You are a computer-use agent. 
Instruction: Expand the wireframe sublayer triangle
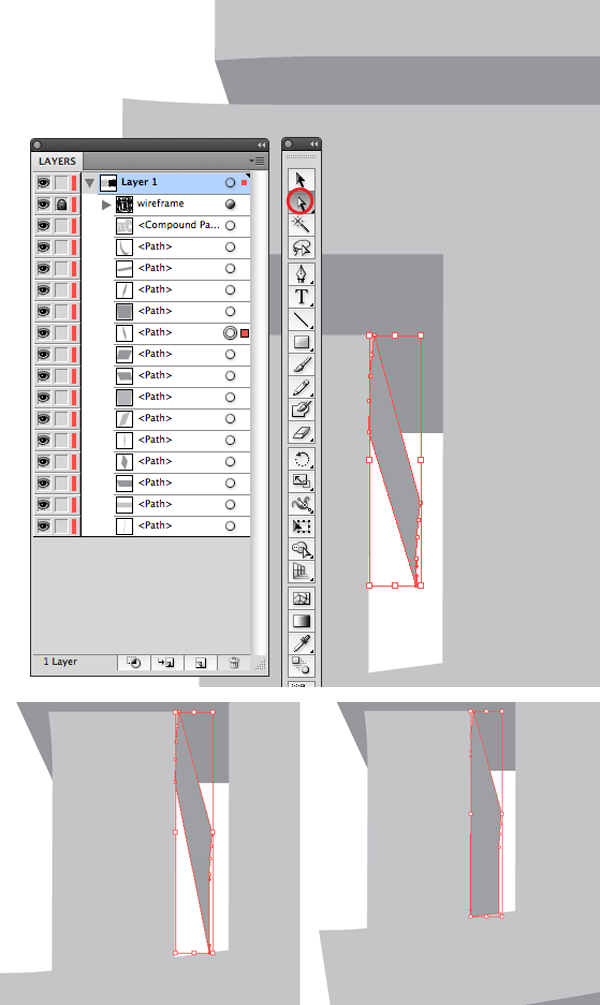(106, 204)
